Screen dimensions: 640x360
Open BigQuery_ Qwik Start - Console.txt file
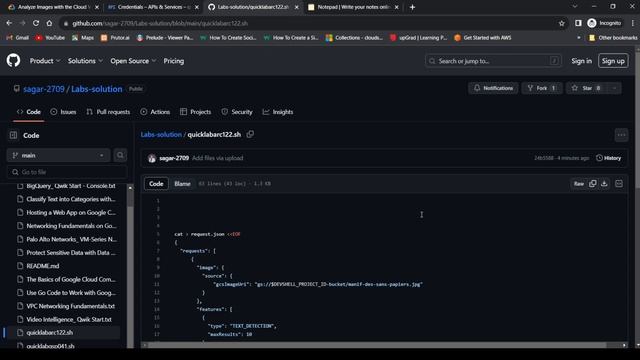point(71,186)
